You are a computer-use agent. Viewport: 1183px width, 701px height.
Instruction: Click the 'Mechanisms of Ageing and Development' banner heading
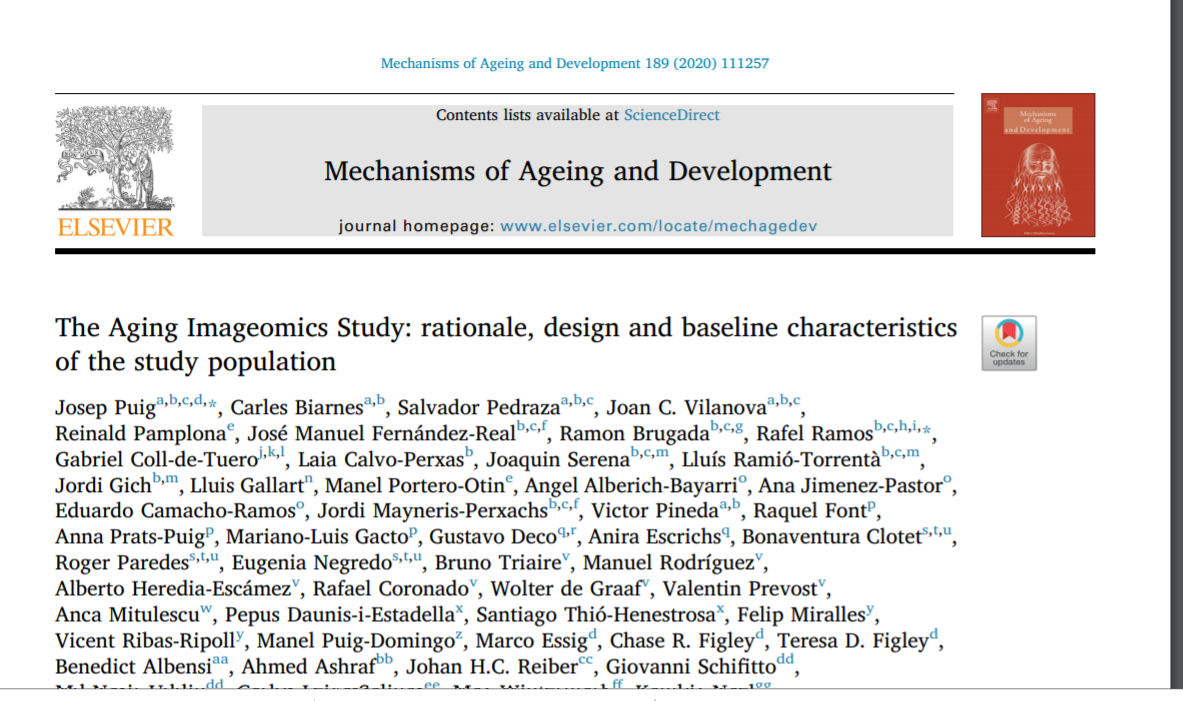tap(577, 171)
